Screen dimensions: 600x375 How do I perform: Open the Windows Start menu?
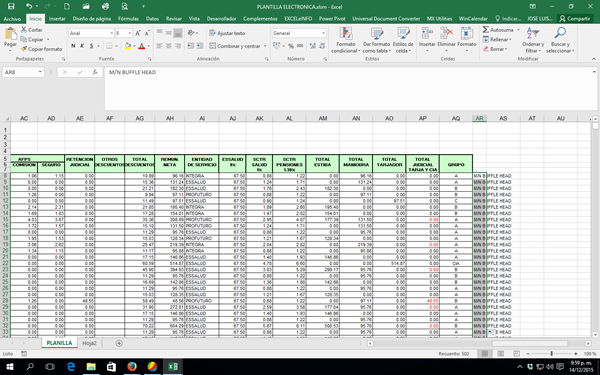point(10,367)
